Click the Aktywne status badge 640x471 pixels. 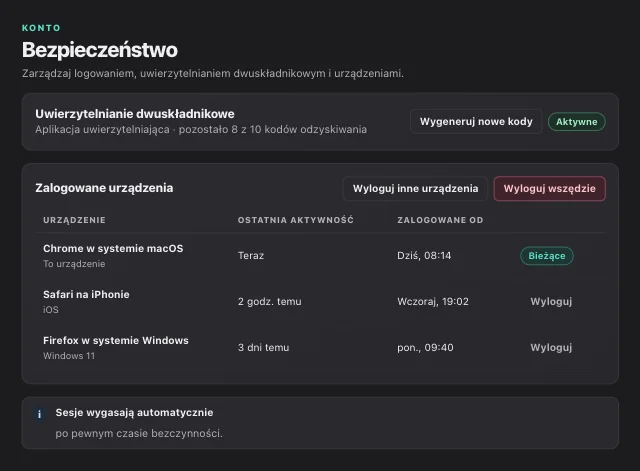(x=576, y=122)
